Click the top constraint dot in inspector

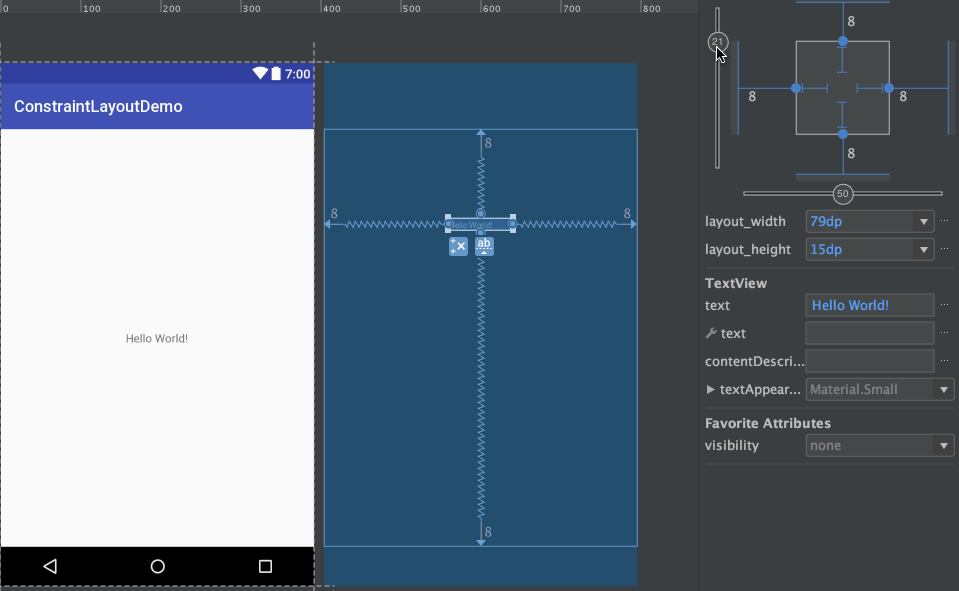pos(843,42)
